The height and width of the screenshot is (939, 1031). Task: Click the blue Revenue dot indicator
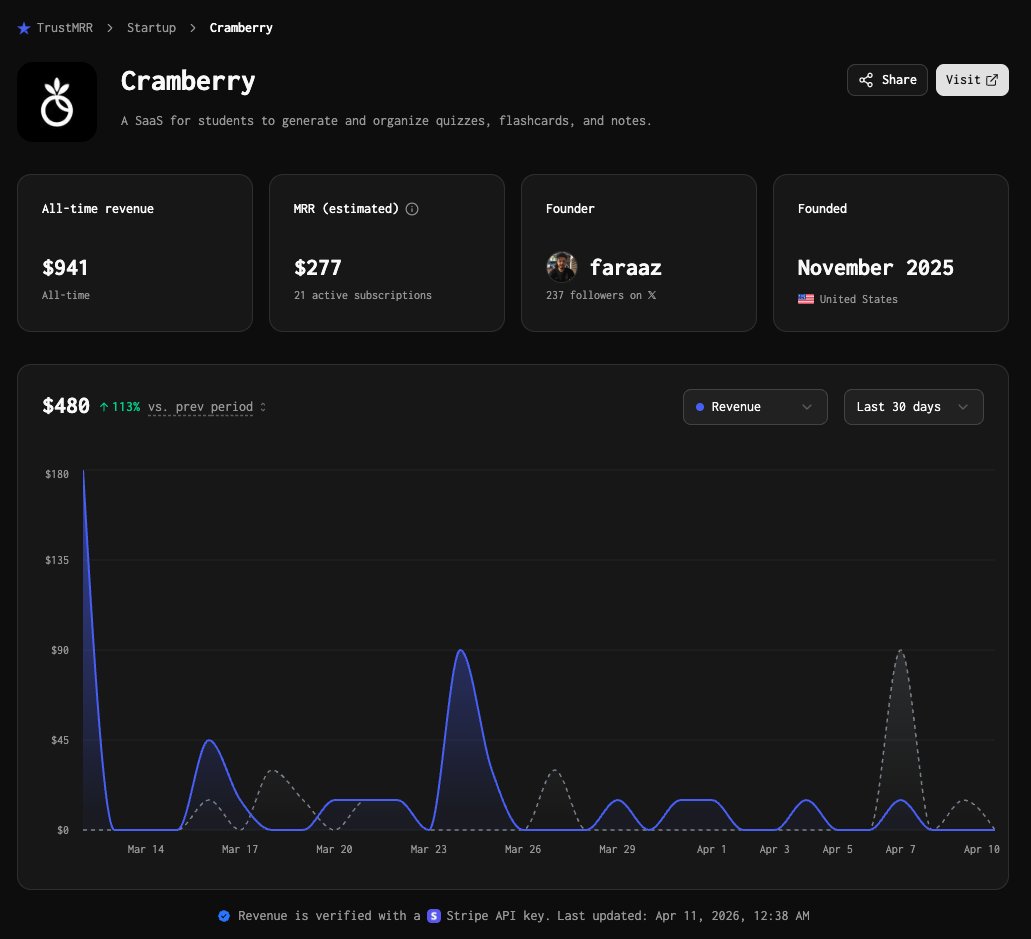[x=700, y=407]
